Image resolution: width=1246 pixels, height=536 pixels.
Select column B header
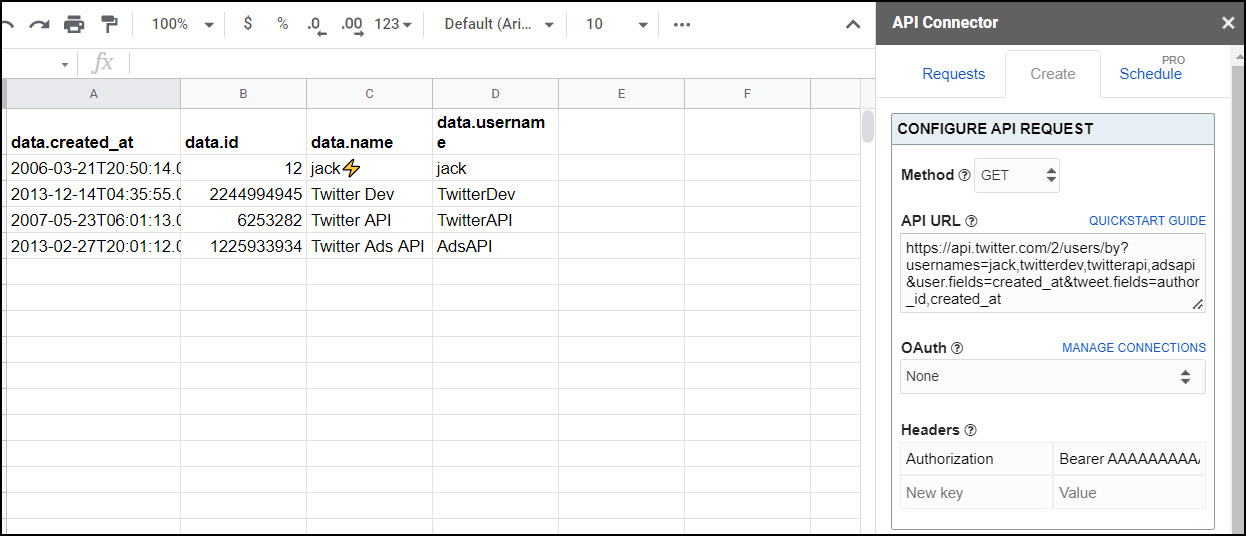243,94
